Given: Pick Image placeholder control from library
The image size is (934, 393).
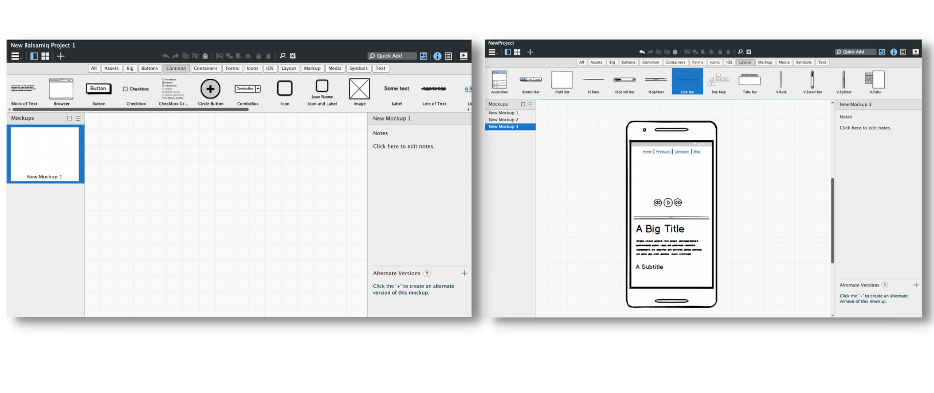Looking at the screenshot, I should pyautogui.click(x=359, y=92).
